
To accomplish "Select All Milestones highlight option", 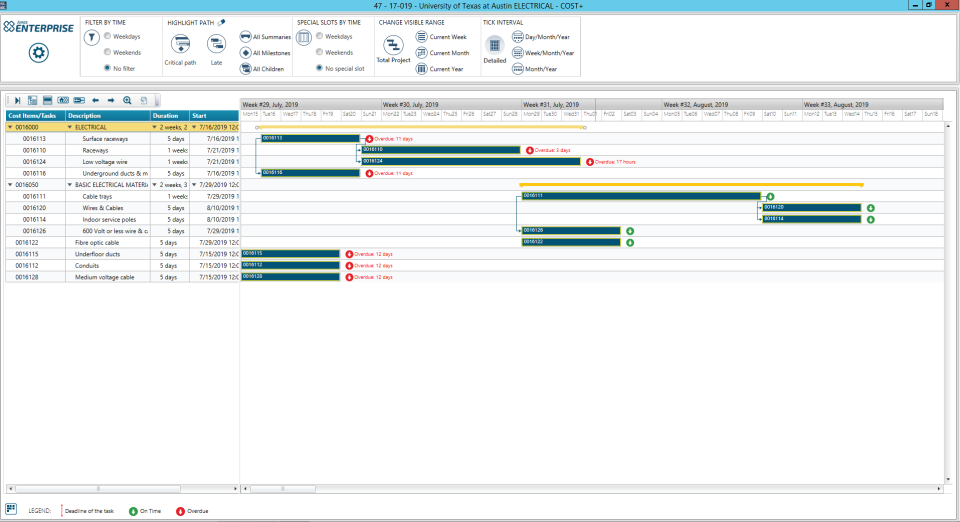I will tap(265, 53).
